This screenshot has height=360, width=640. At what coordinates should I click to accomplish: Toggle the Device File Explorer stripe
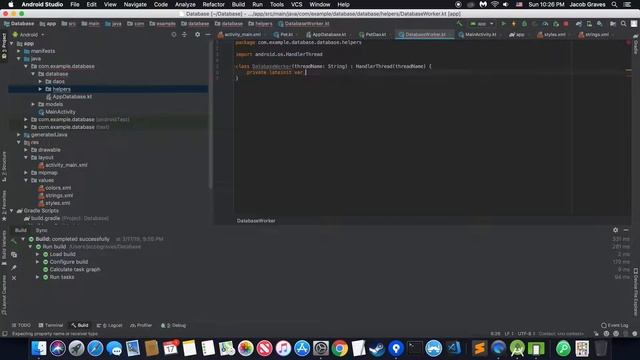[x=636, y=291]
